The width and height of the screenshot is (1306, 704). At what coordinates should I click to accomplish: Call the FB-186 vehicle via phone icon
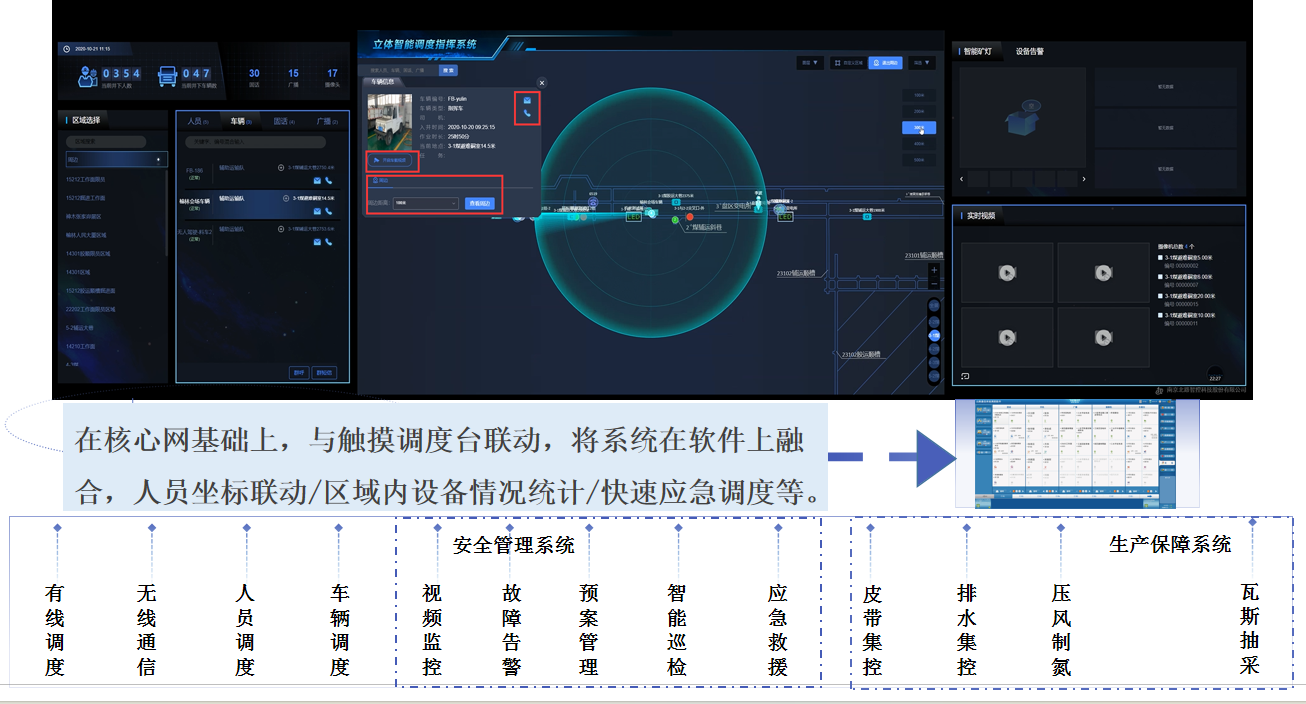328,180
